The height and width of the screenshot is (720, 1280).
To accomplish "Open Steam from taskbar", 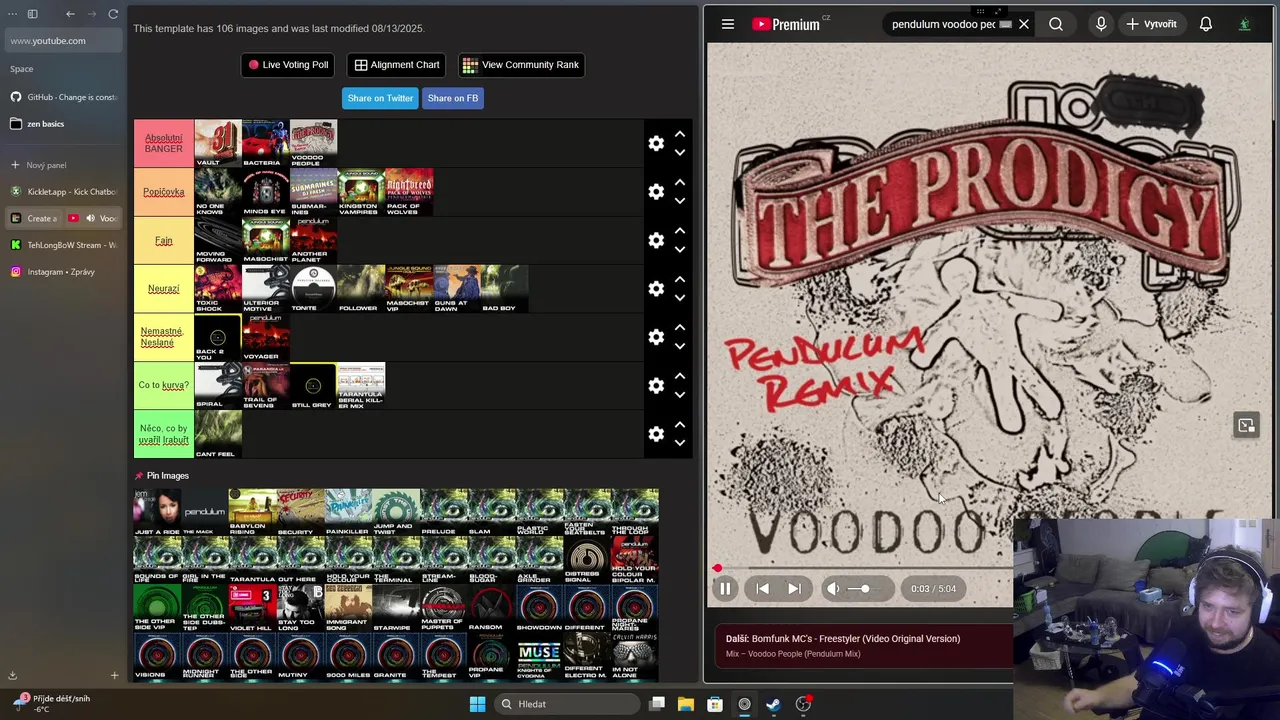I will point(773,704).
